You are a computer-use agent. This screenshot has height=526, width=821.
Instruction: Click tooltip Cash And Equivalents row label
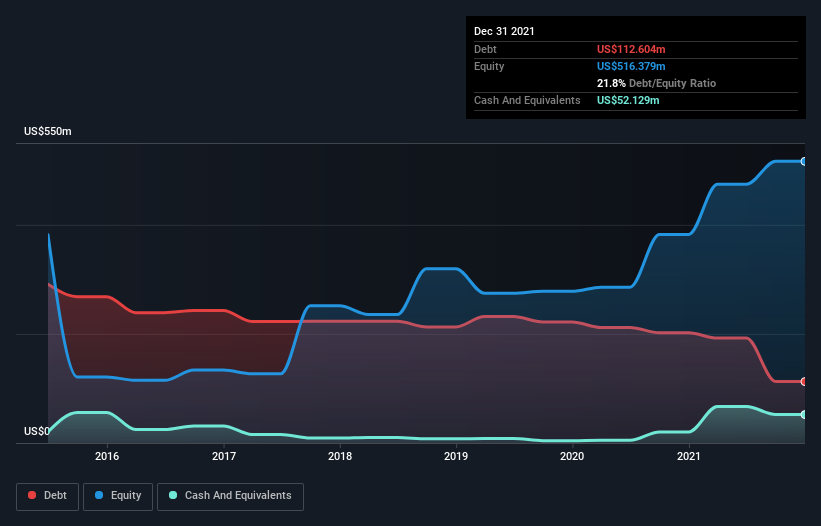tap(527, 100)
